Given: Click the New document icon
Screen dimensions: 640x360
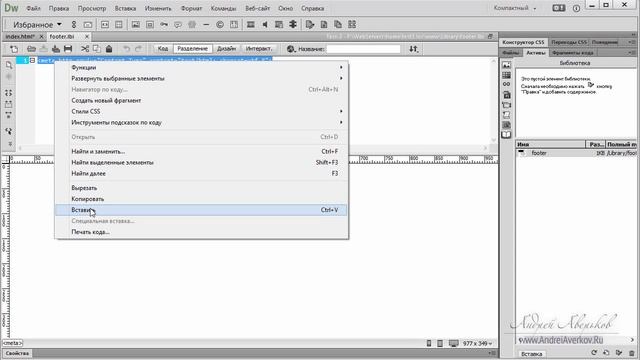Looking at the screenshot, I should tap(14, 49).
